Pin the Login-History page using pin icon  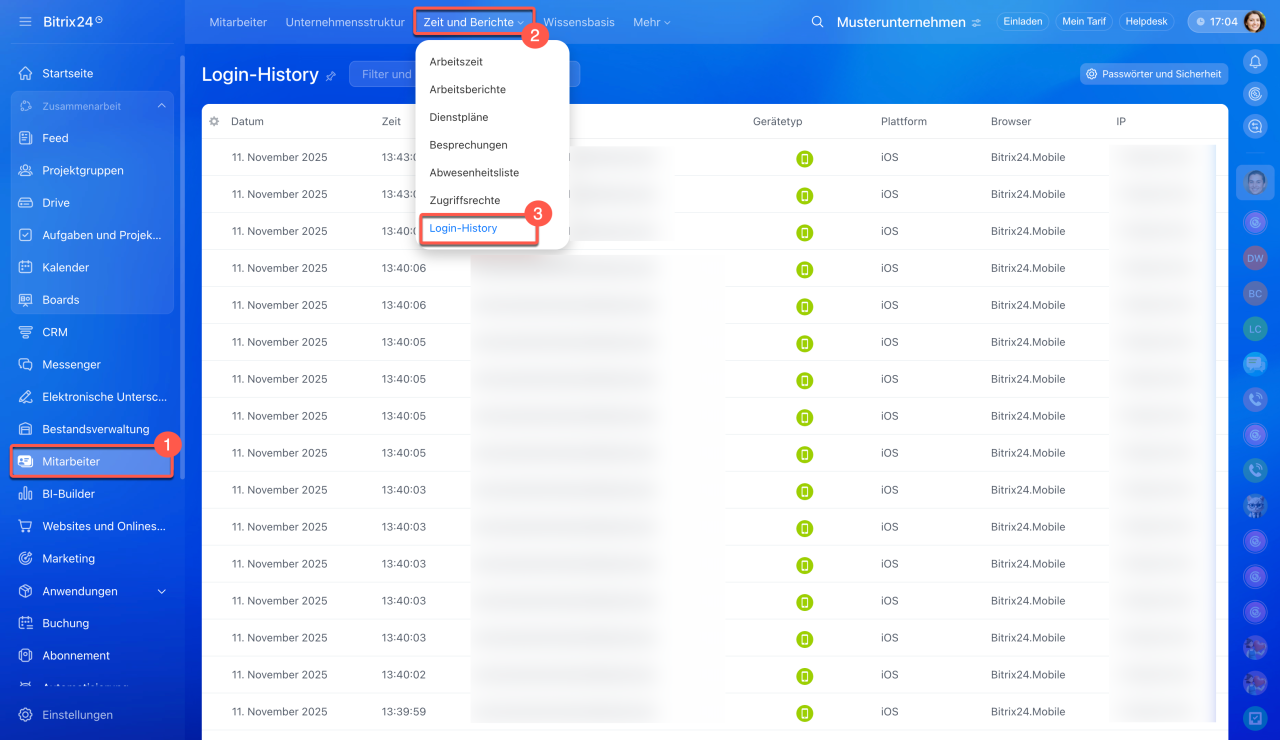pos(331,76)
